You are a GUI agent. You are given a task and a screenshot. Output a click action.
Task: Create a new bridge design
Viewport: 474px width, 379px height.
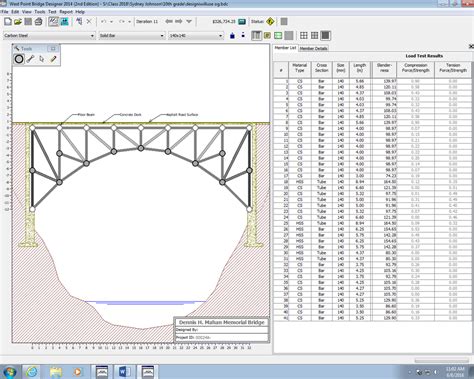[8, 22]
